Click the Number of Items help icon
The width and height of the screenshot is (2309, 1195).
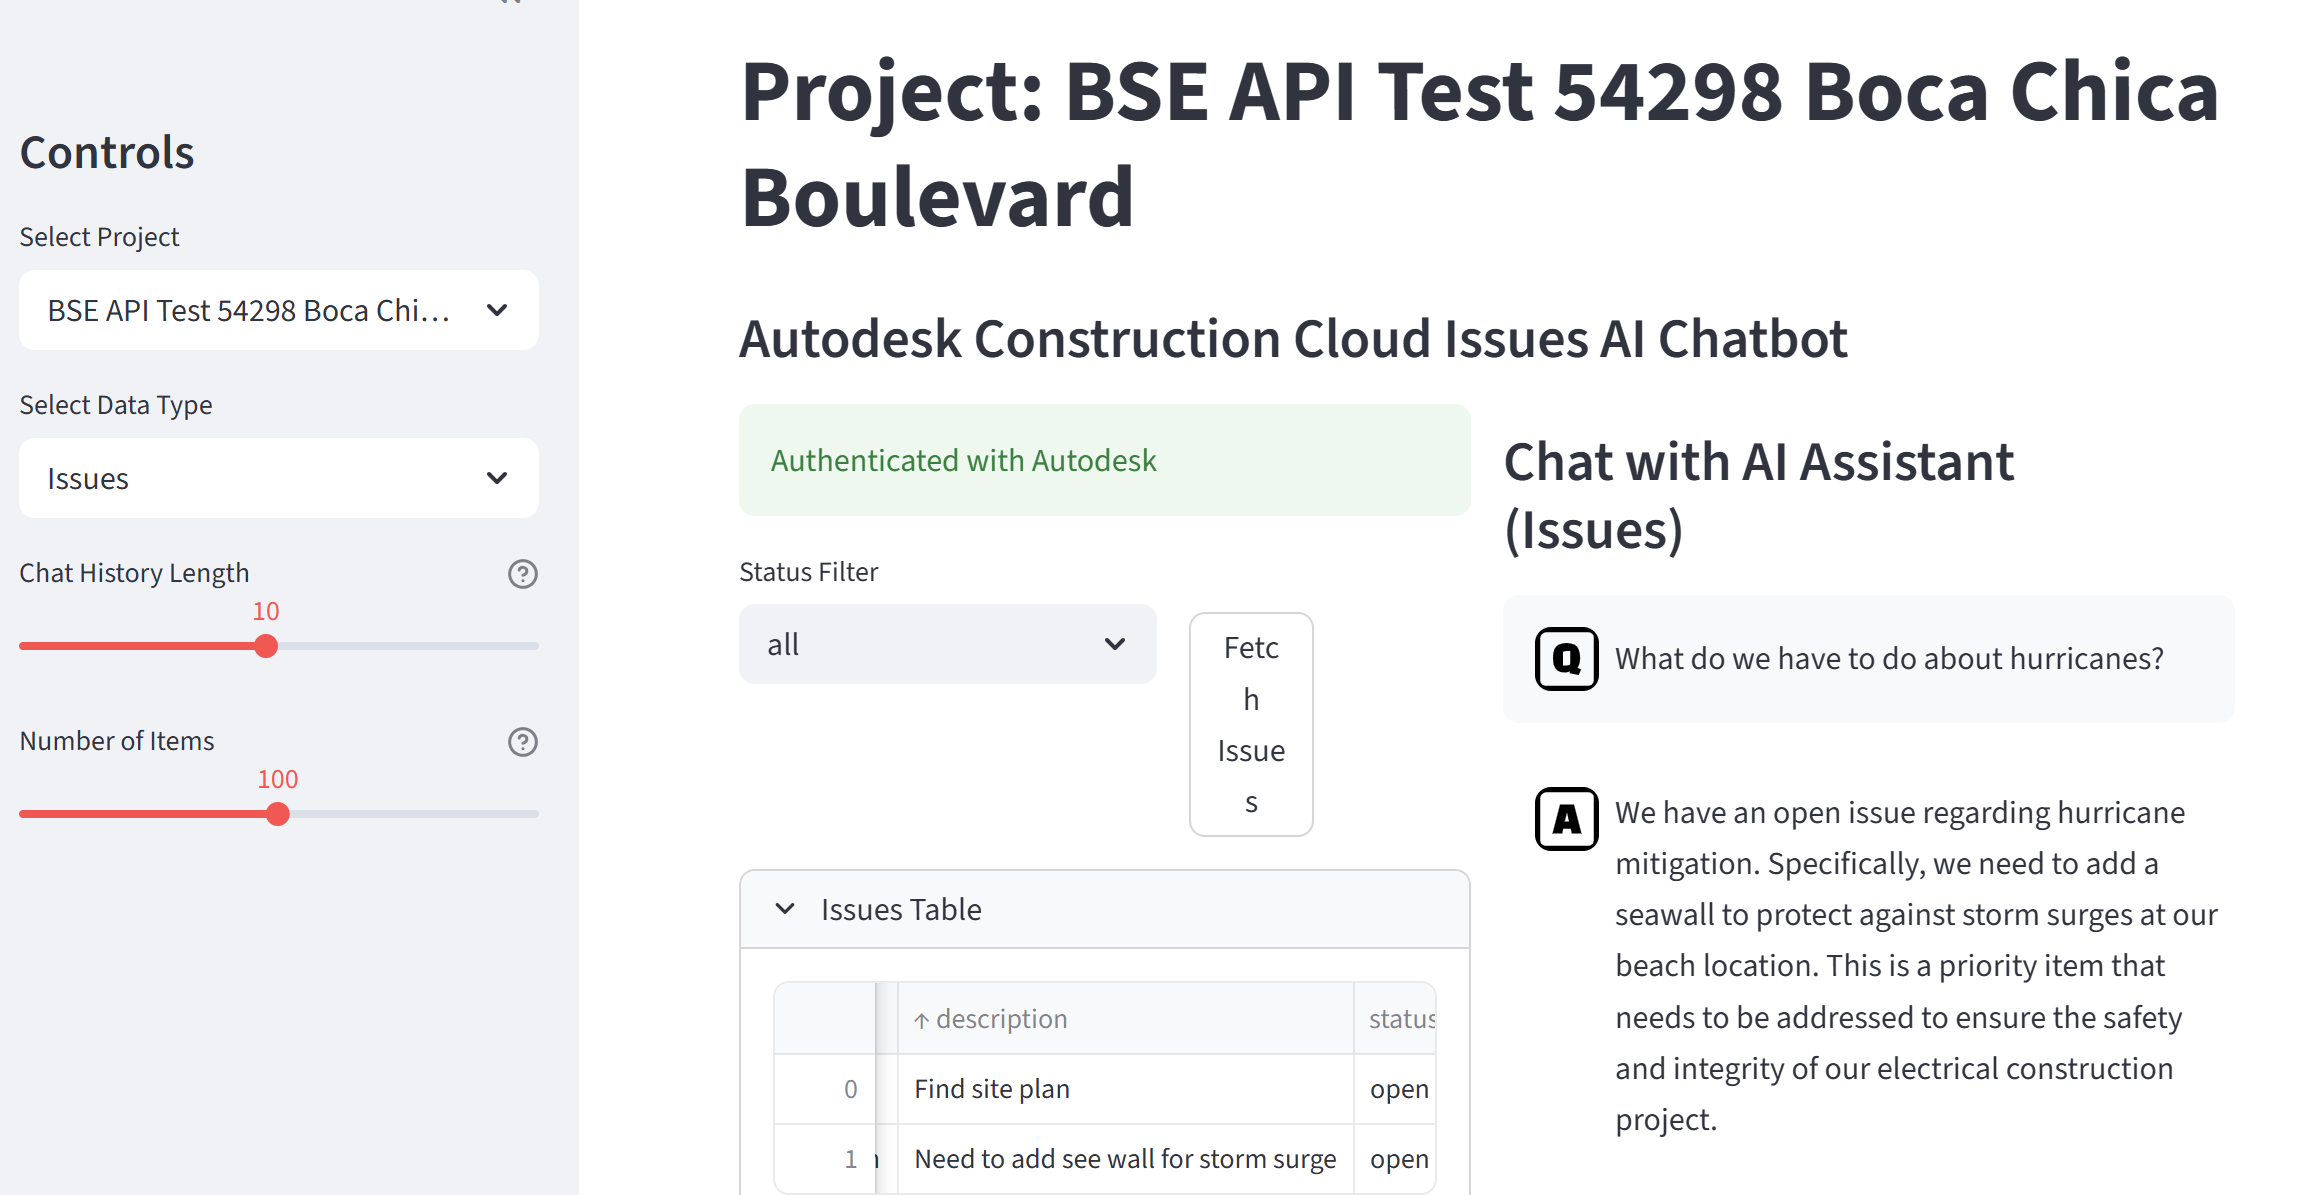pyautogui.click(x=523, y=742)
